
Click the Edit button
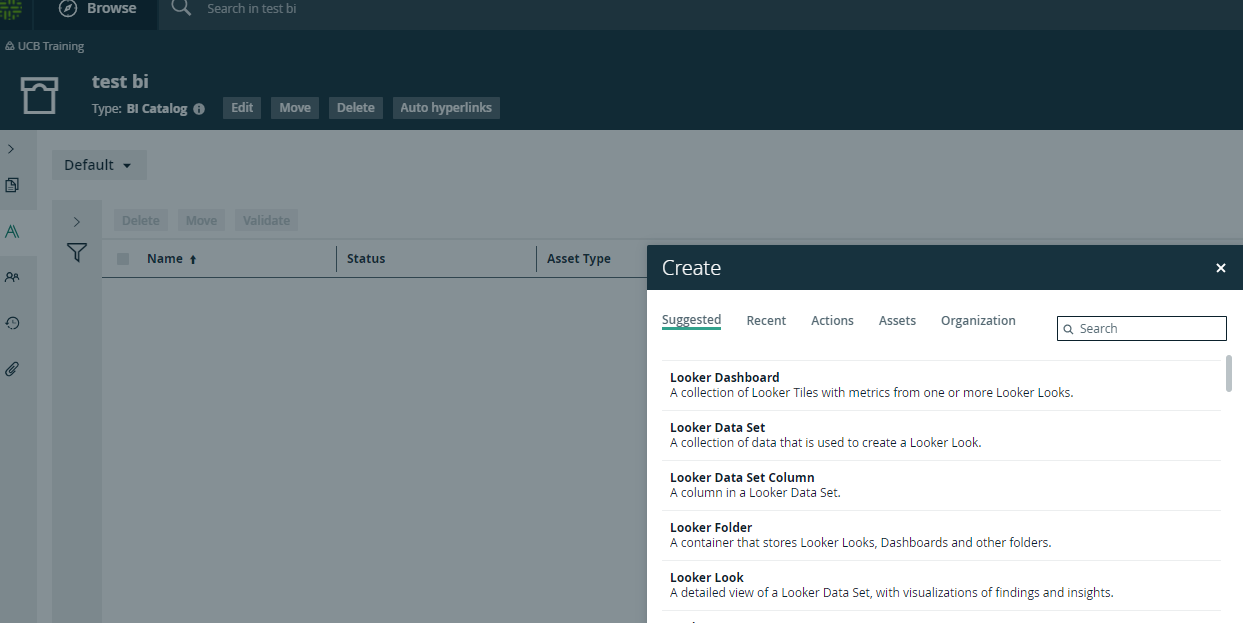[242, 108]
